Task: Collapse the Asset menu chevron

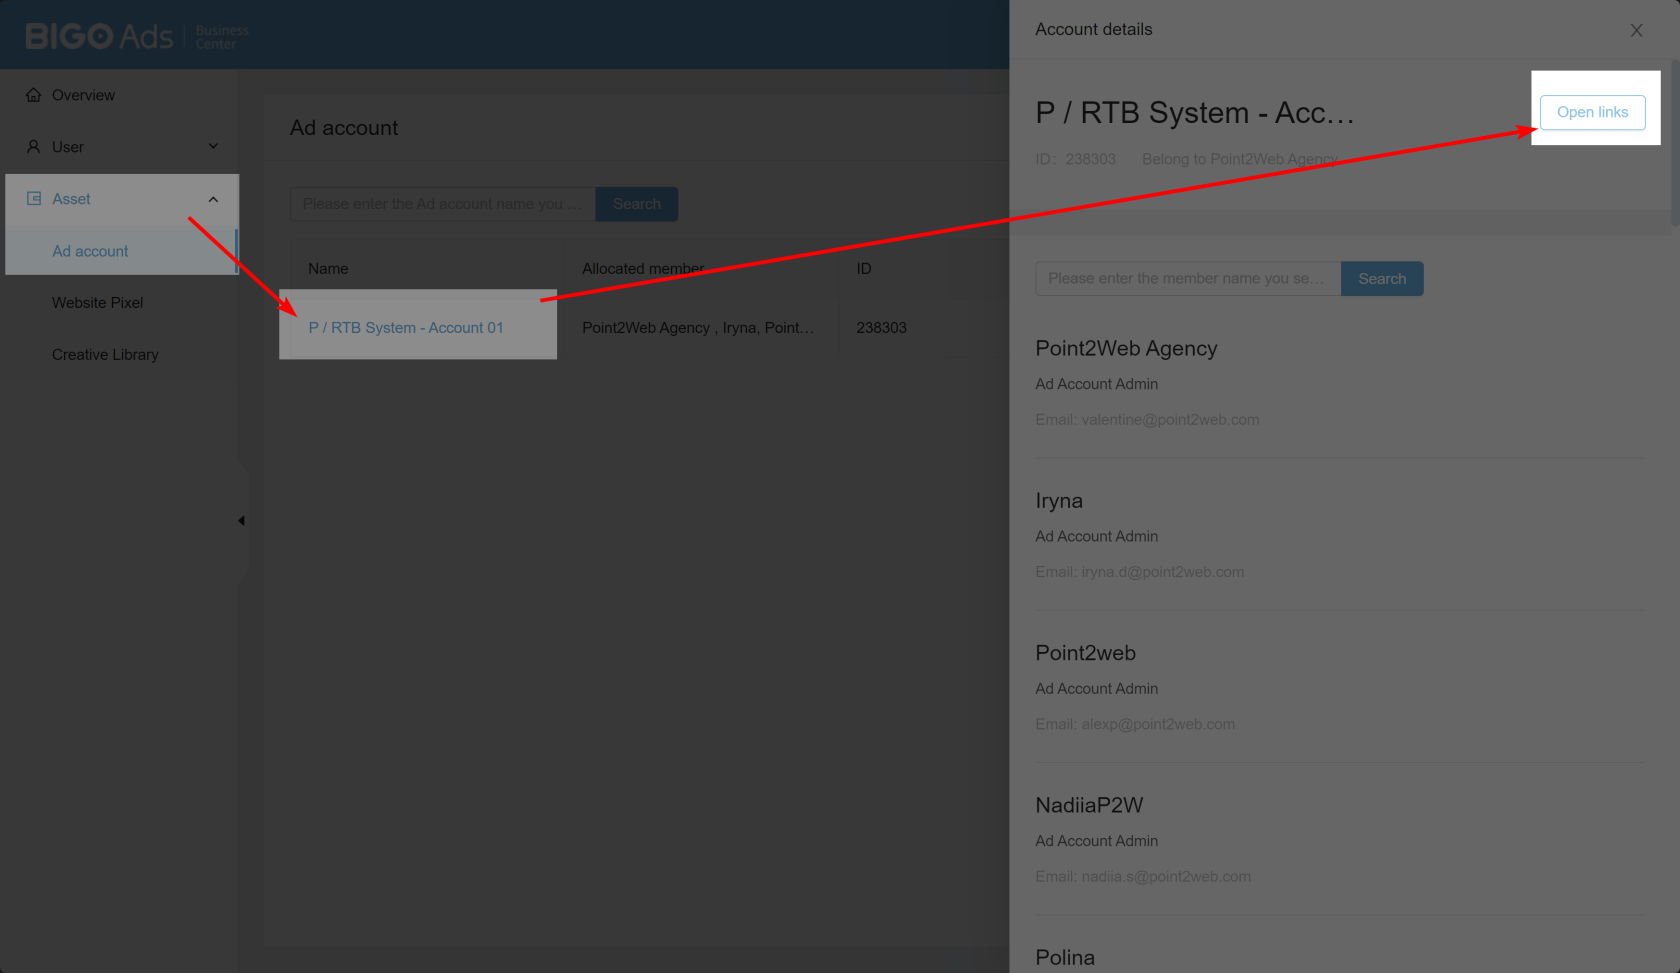Action: tap(213, 199)
